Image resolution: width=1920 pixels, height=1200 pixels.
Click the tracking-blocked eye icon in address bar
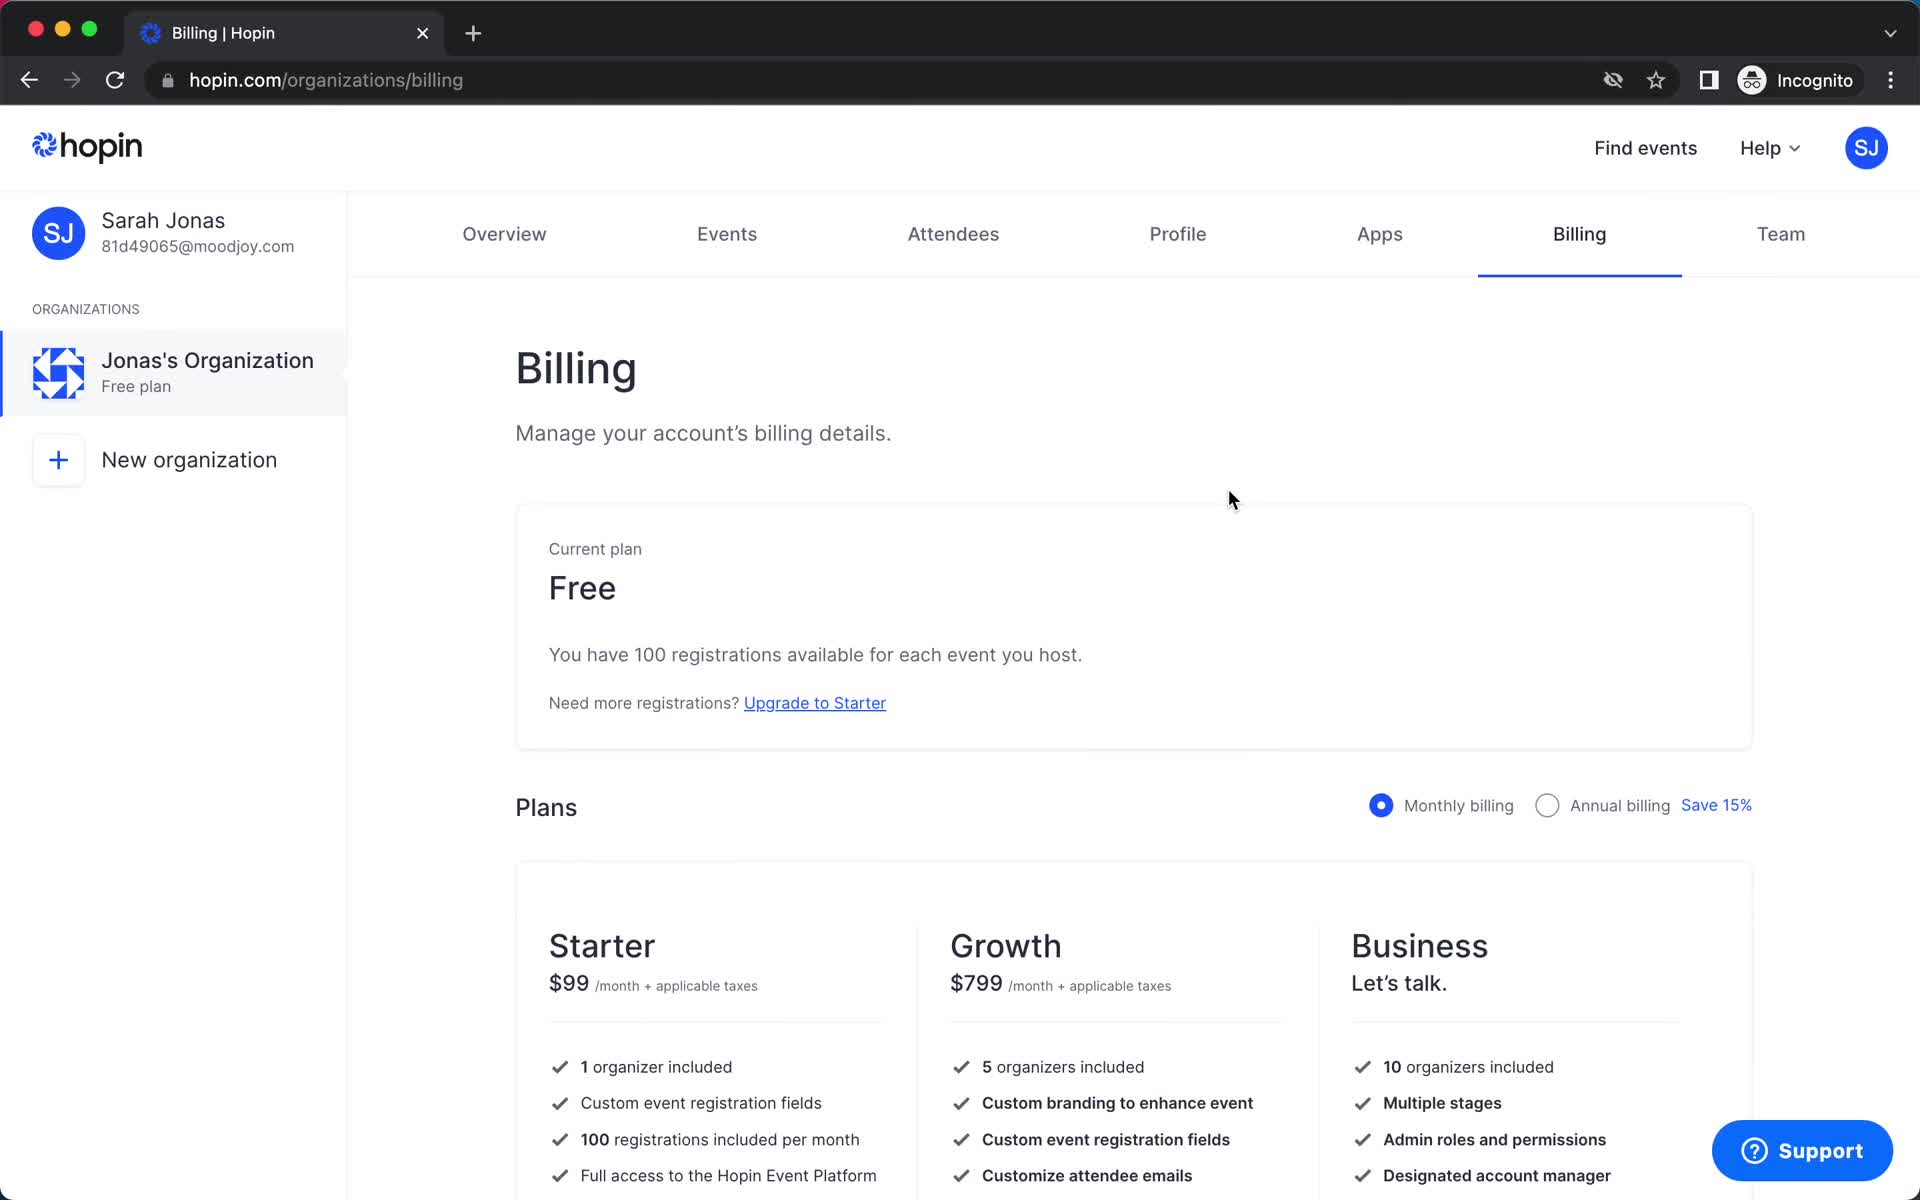(x=1613, y=80)
